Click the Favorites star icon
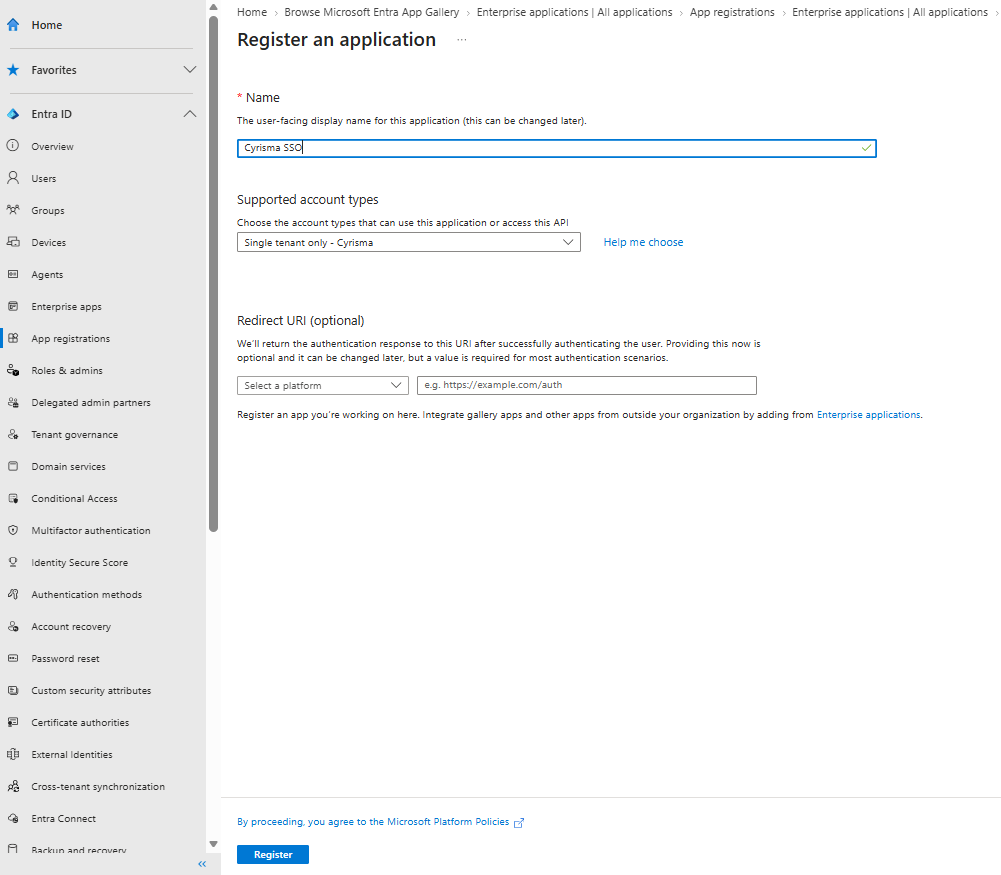Viewport: 1001px width, 875px height. pos(13,70)
